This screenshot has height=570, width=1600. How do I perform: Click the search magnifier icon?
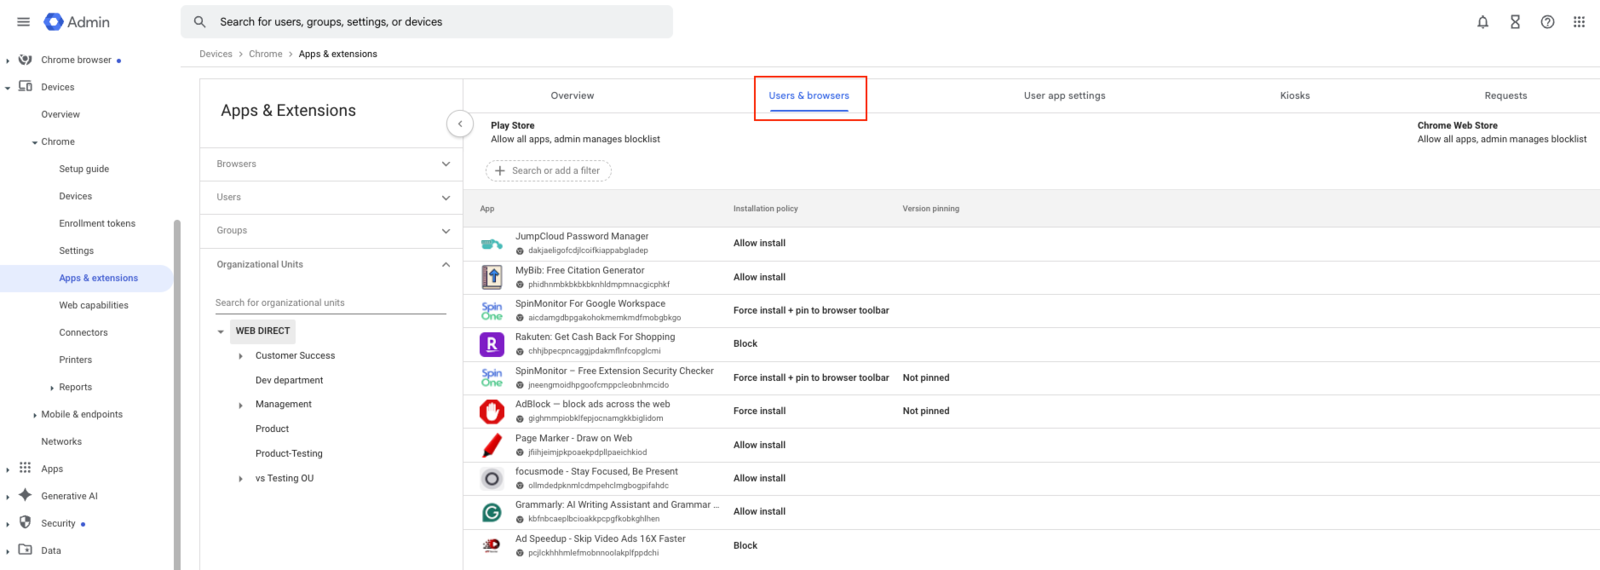tap(200, 22)
